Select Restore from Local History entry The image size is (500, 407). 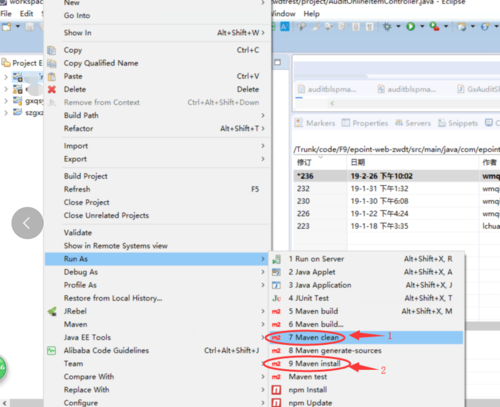(157, 298)
